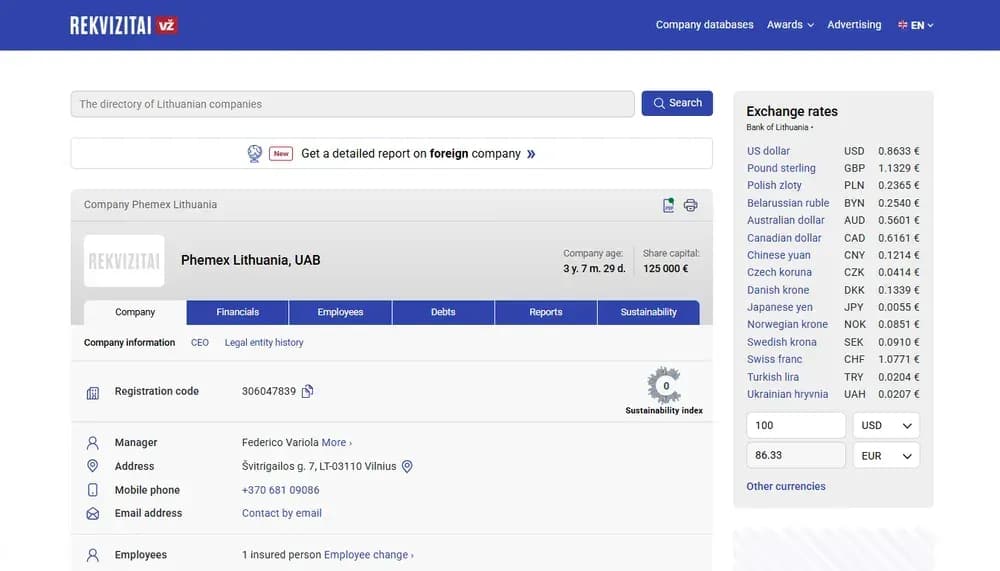Download company PDF report icon

coord(668,205)
